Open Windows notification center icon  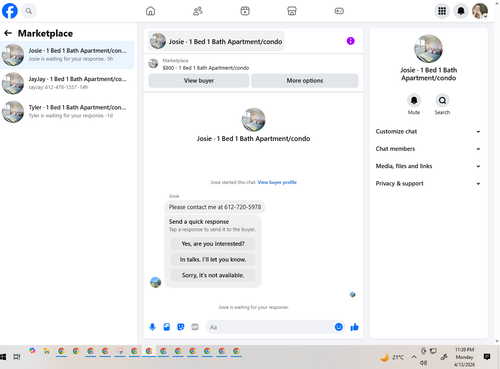(x=487, y=357)
